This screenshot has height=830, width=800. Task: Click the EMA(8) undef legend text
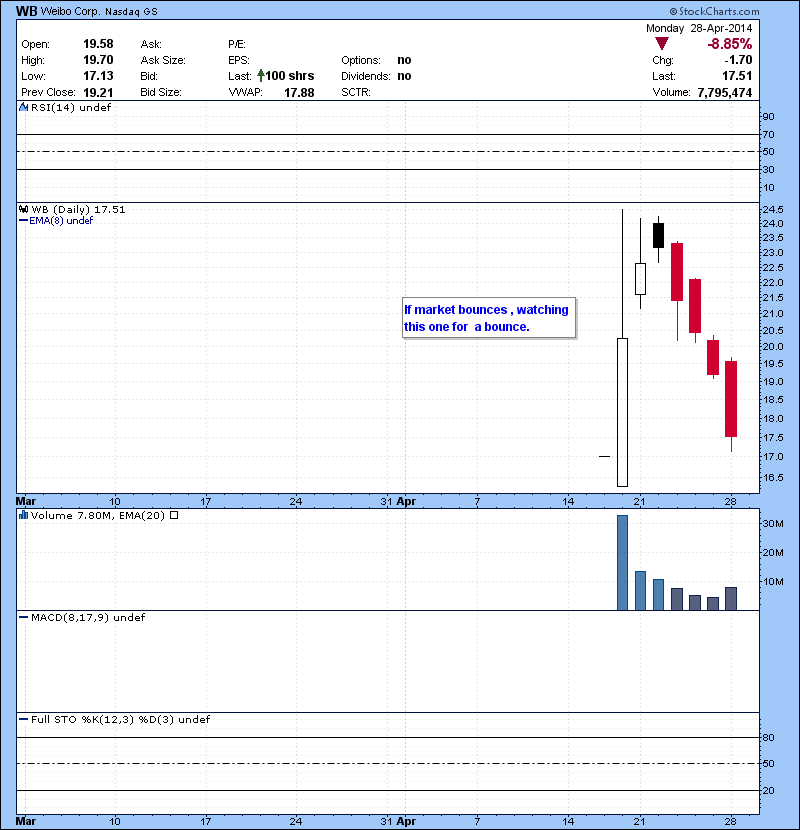coord(61,220)
